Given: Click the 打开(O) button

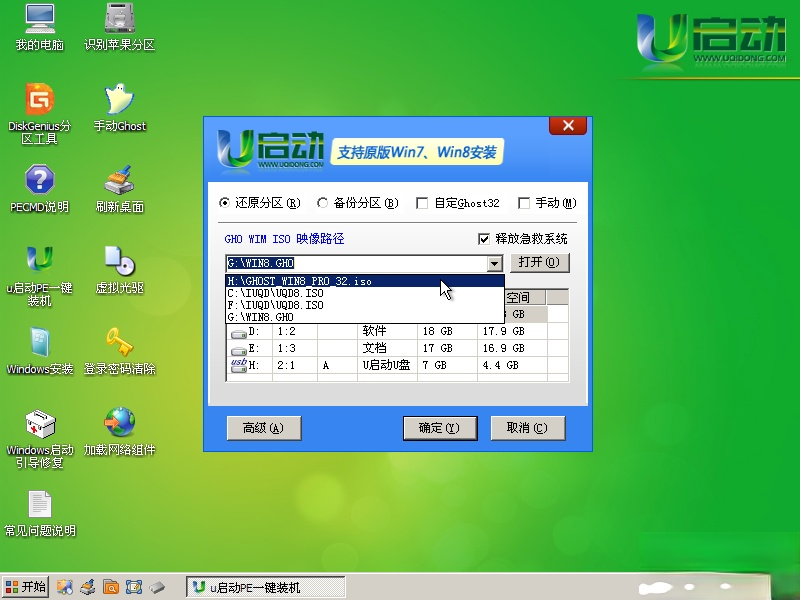Looking at the screenshot, I should [x=540, y=263].
